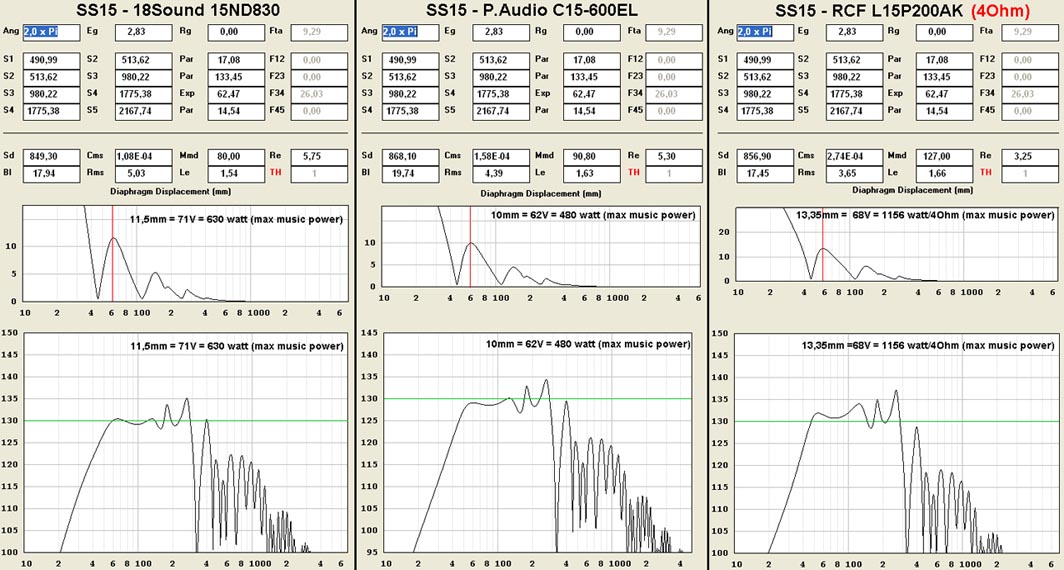Click the Sd 849,30 field
This screenshot has height=570, width=1064.
(52, 157)
